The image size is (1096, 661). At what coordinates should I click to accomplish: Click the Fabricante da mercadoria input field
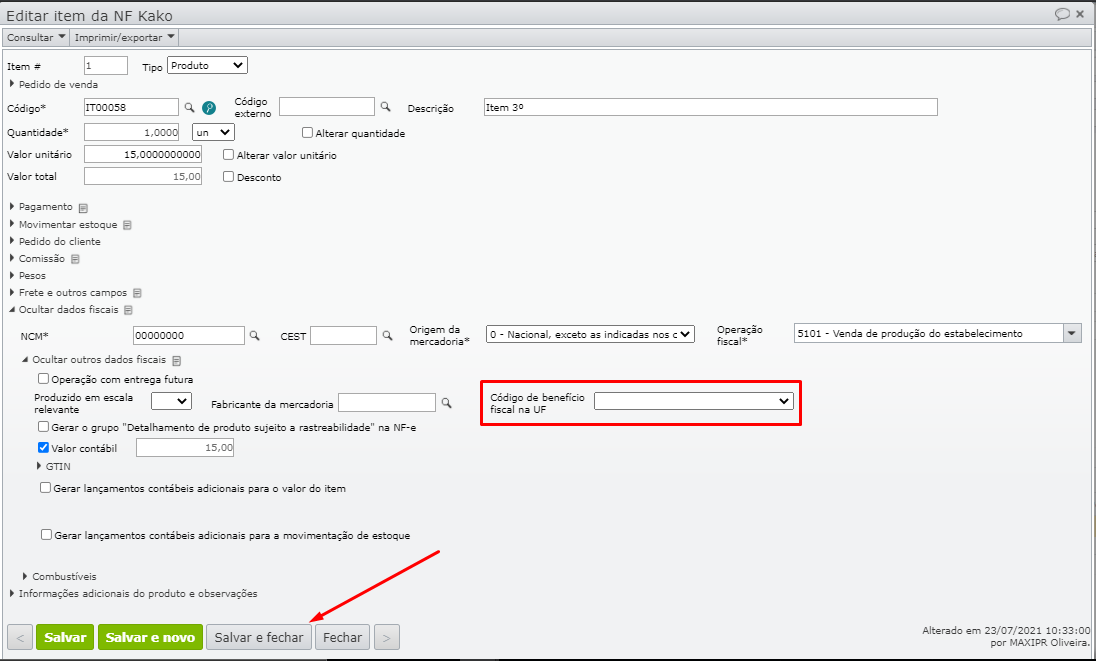[x=387, y=402]
